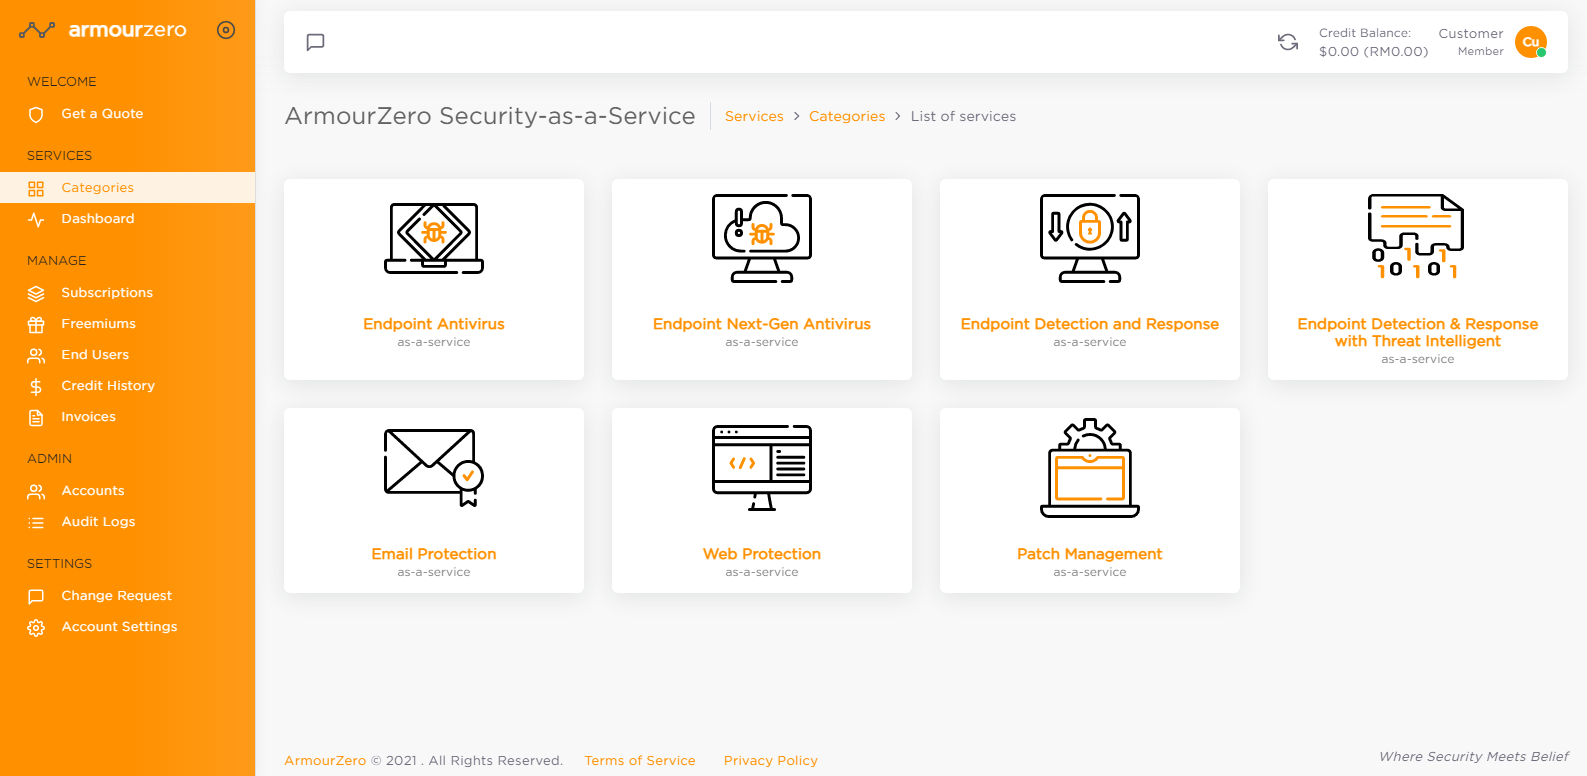Screen dimensions: 1587x776
Task: Click the Customer Member name text
Action: coord(1471,42)
